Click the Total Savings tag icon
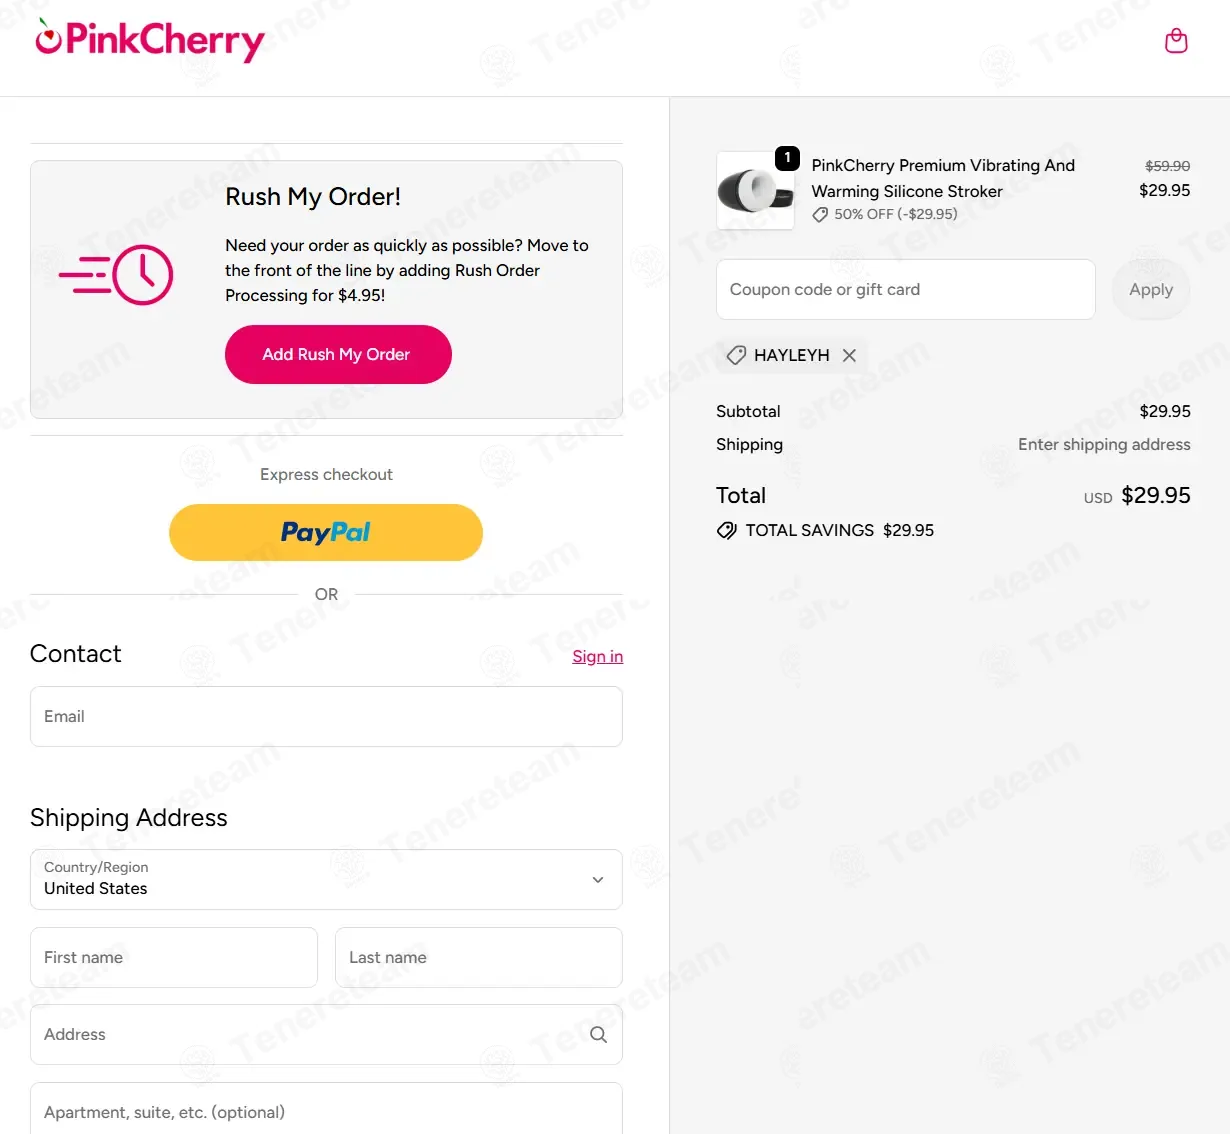The image size is (1230, 1134). tap(727, 531)
